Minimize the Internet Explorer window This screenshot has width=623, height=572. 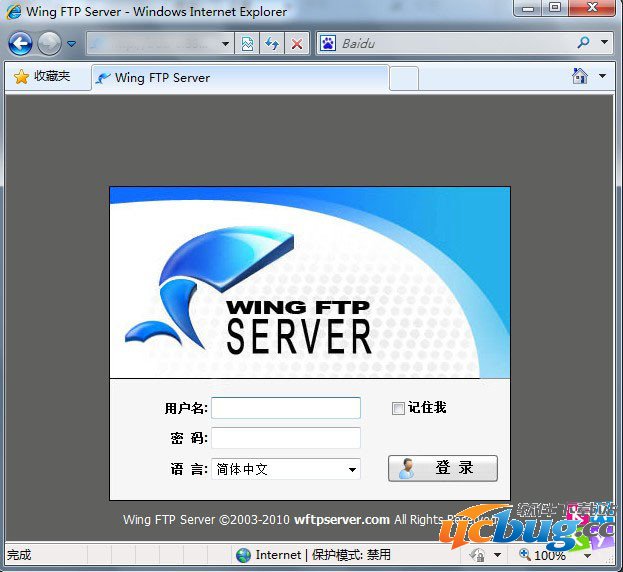(528, 8)
